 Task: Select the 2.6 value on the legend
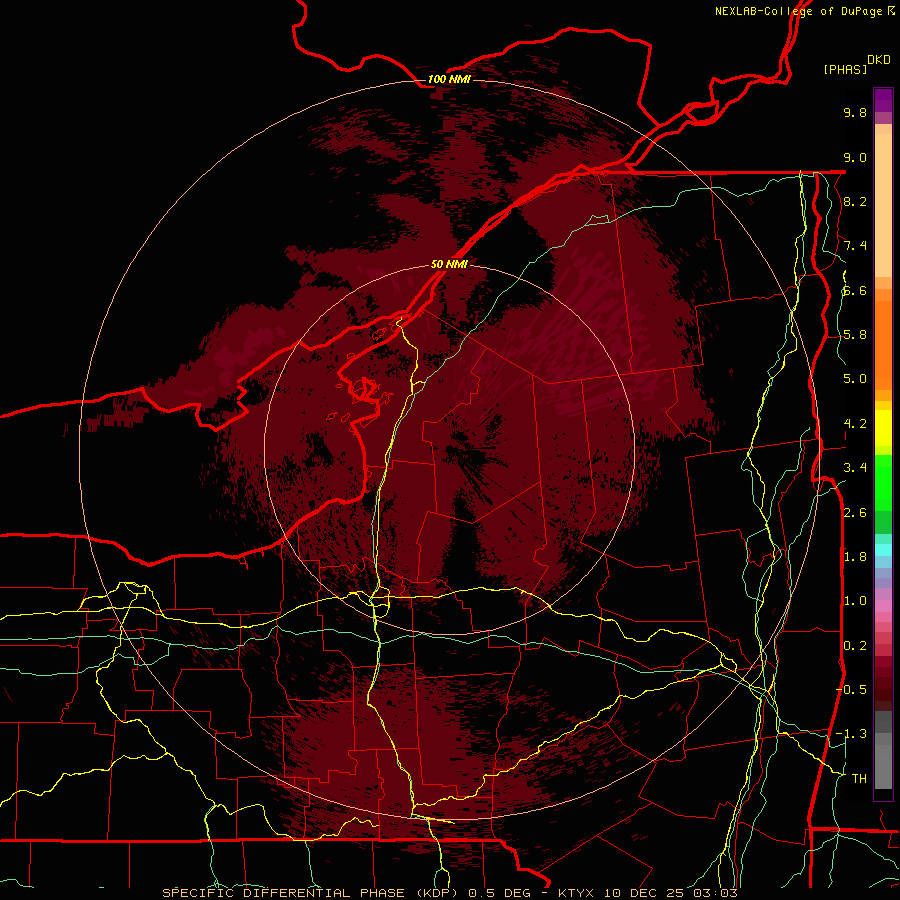click(855, 513)
